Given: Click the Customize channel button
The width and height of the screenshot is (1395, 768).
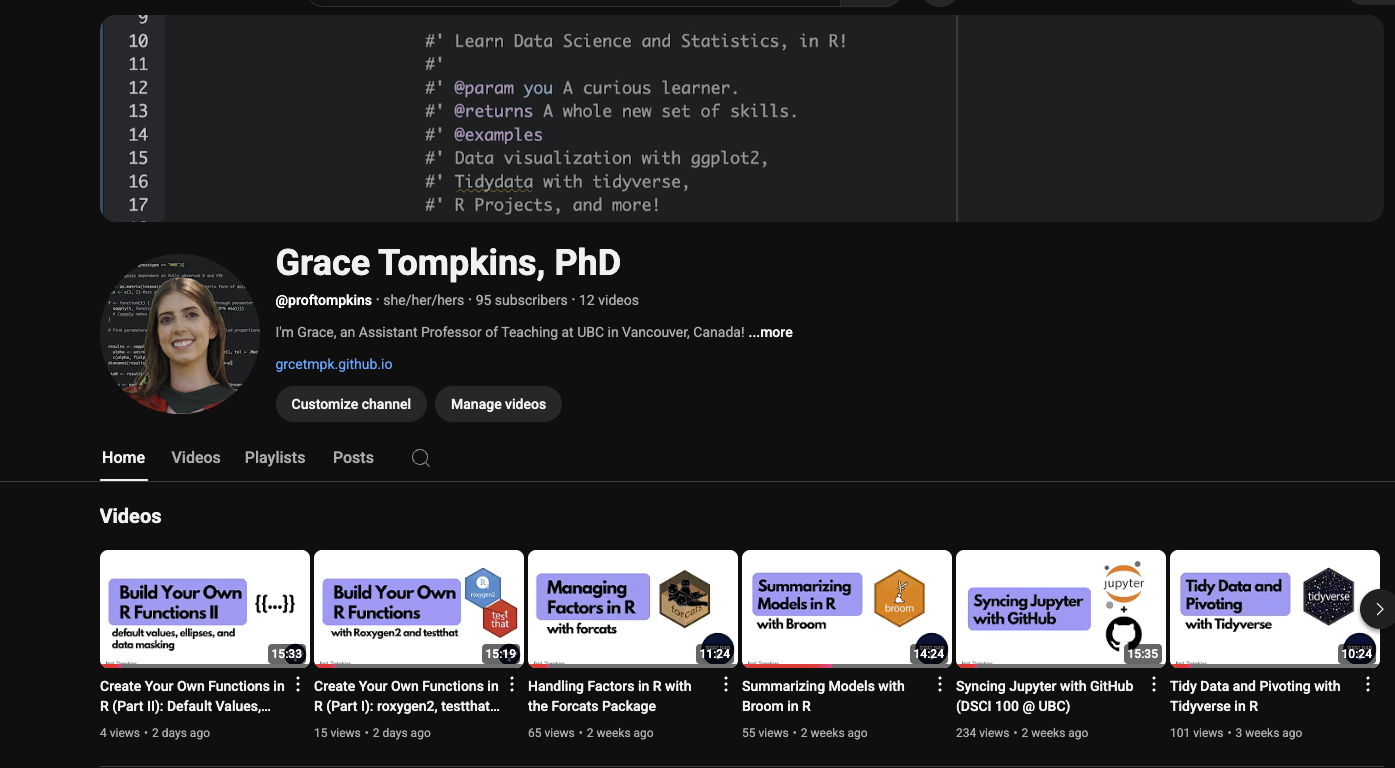Looking at the screenshot, I should (351, 404).
